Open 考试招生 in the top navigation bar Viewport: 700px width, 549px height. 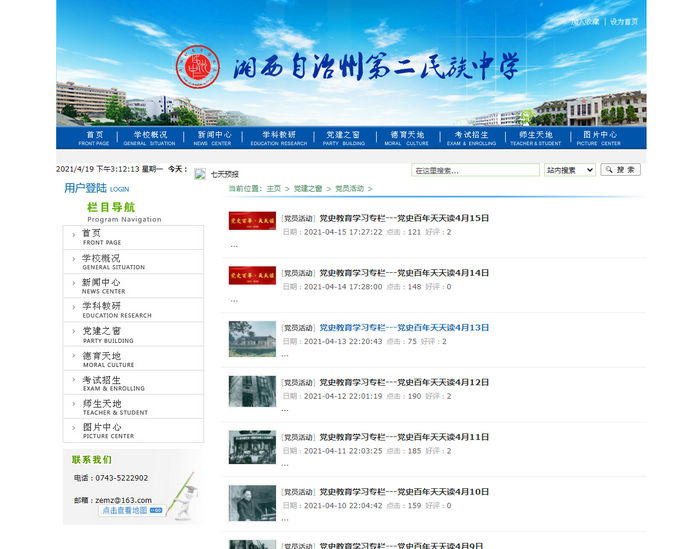[471, 138]
